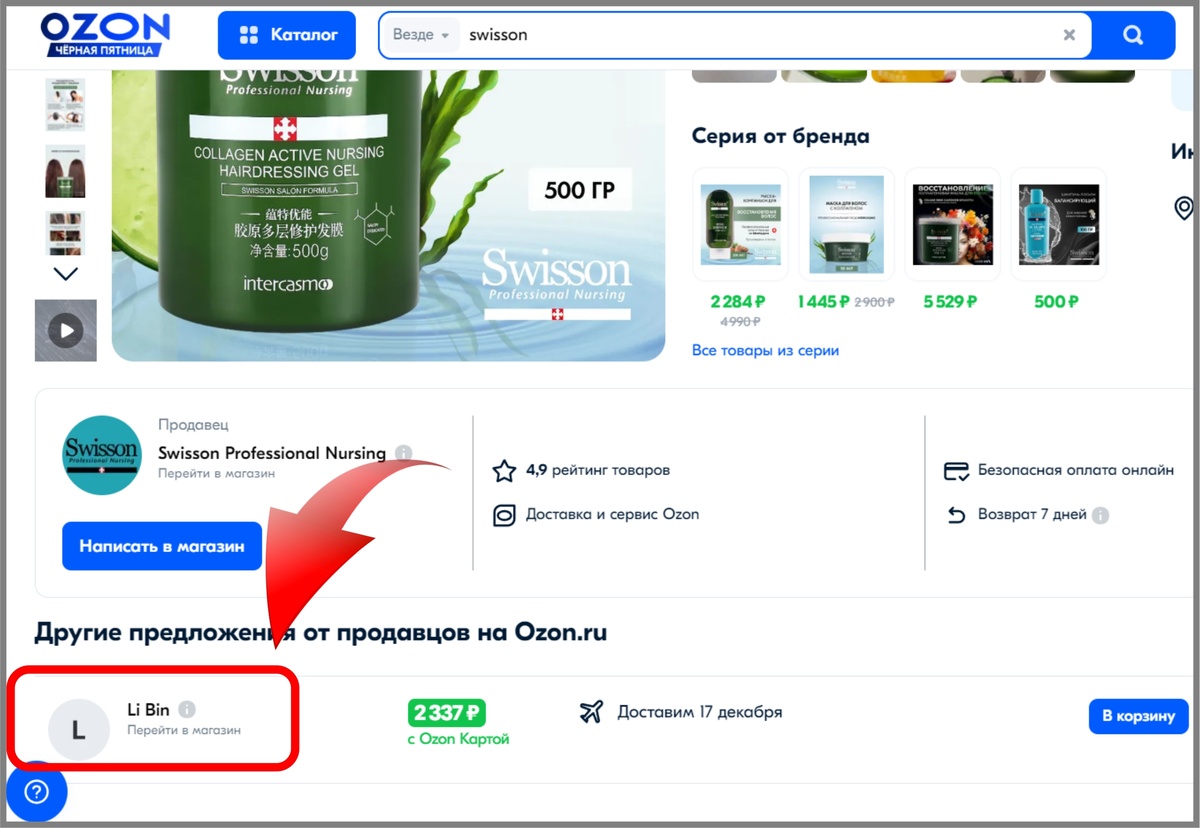Expand the Везде search scope dropdown

point(421,35)
